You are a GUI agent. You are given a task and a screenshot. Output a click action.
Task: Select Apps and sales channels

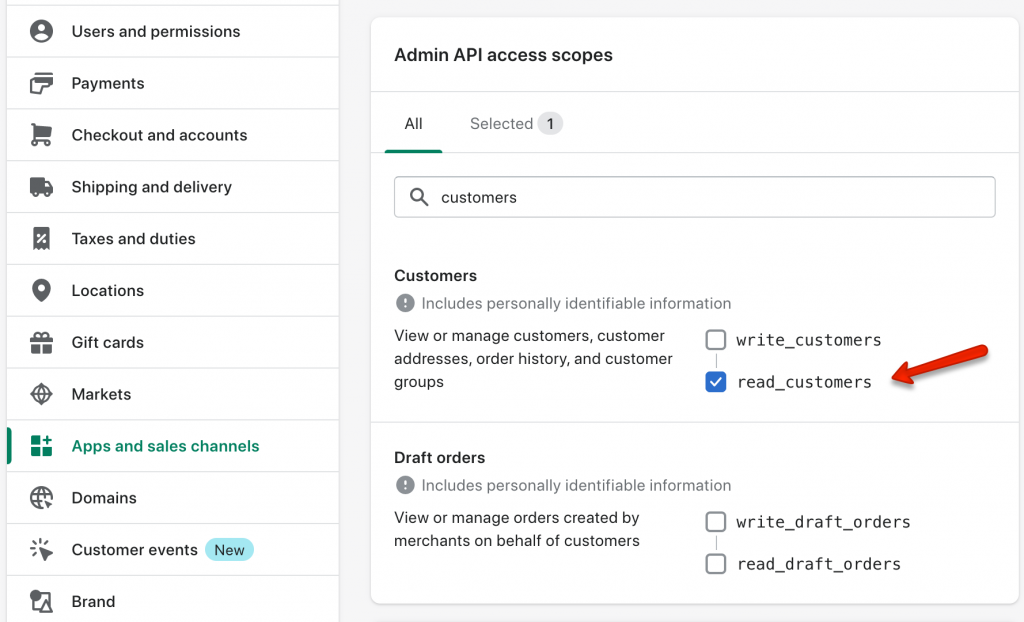[172, 446]
